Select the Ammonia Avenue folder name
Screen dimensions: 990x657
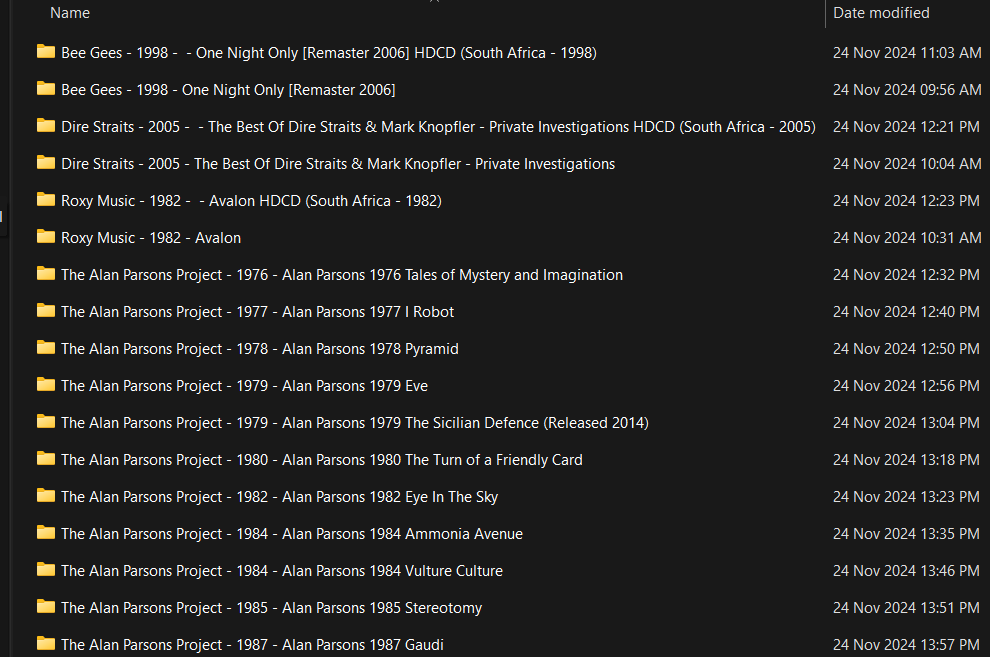[x=291, y=534]
